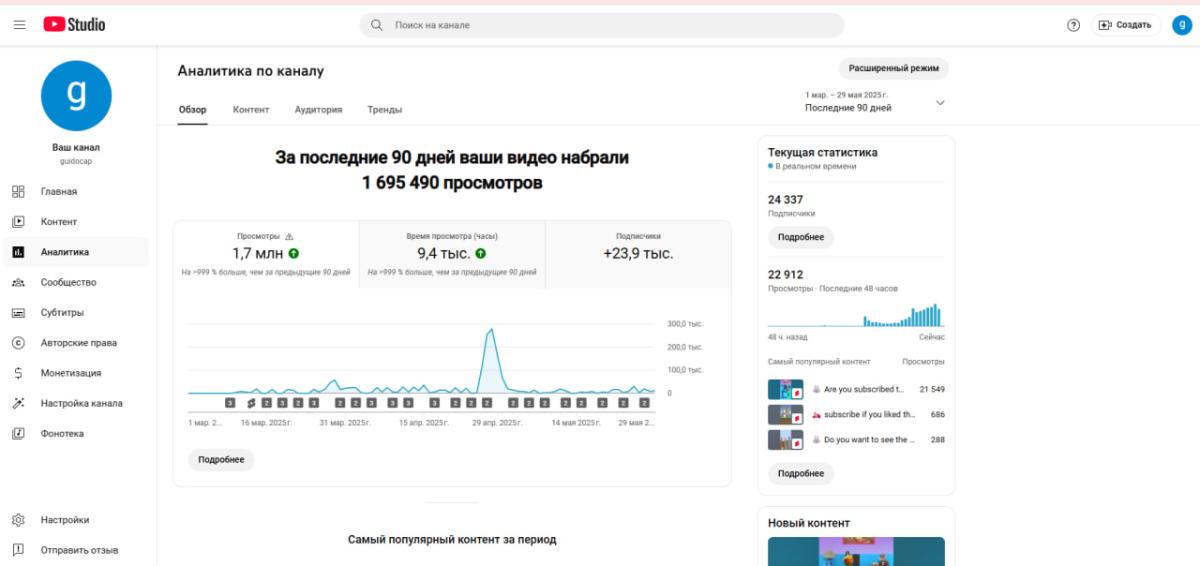Open the help question mark icon
This screenshot has width=1200, height=566.
coord(1074,25)
